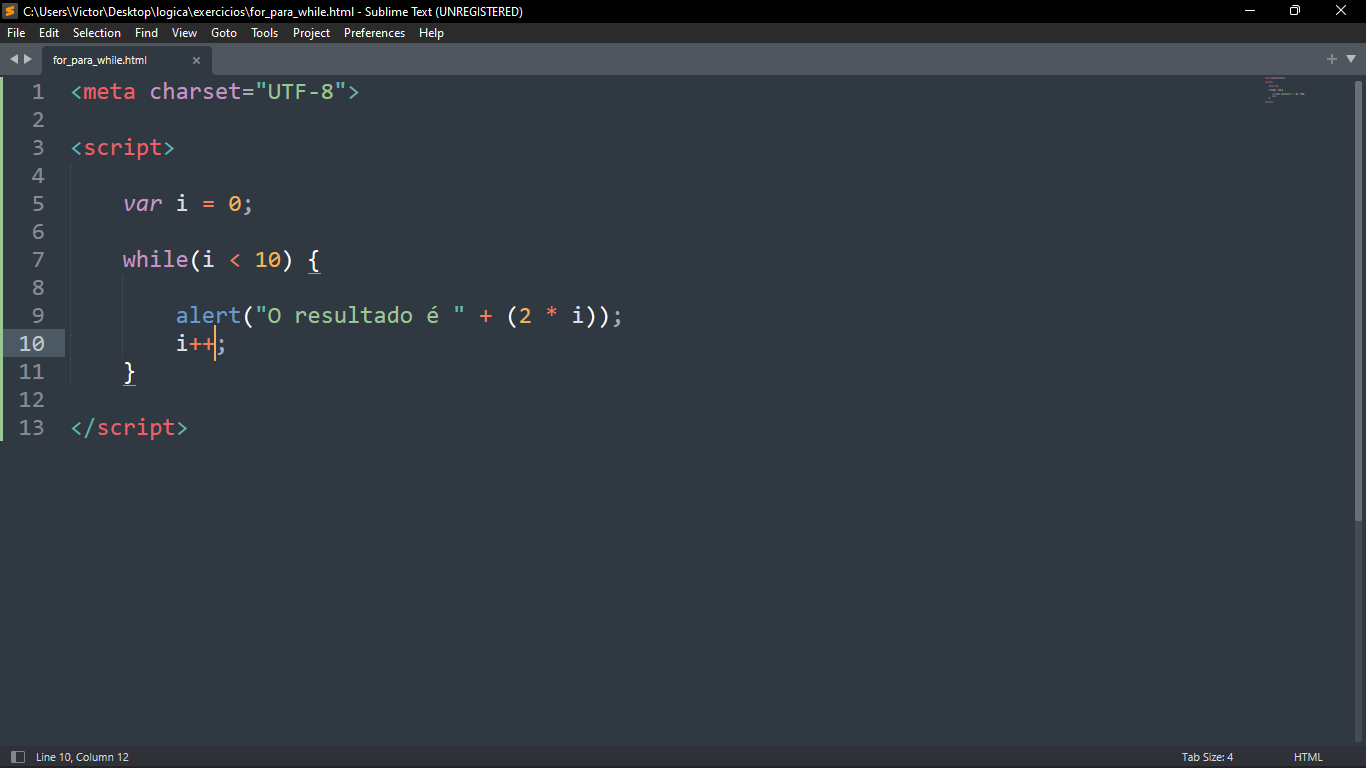
Task: Close the Sublime Text window
Action: tap(1342, 11)
